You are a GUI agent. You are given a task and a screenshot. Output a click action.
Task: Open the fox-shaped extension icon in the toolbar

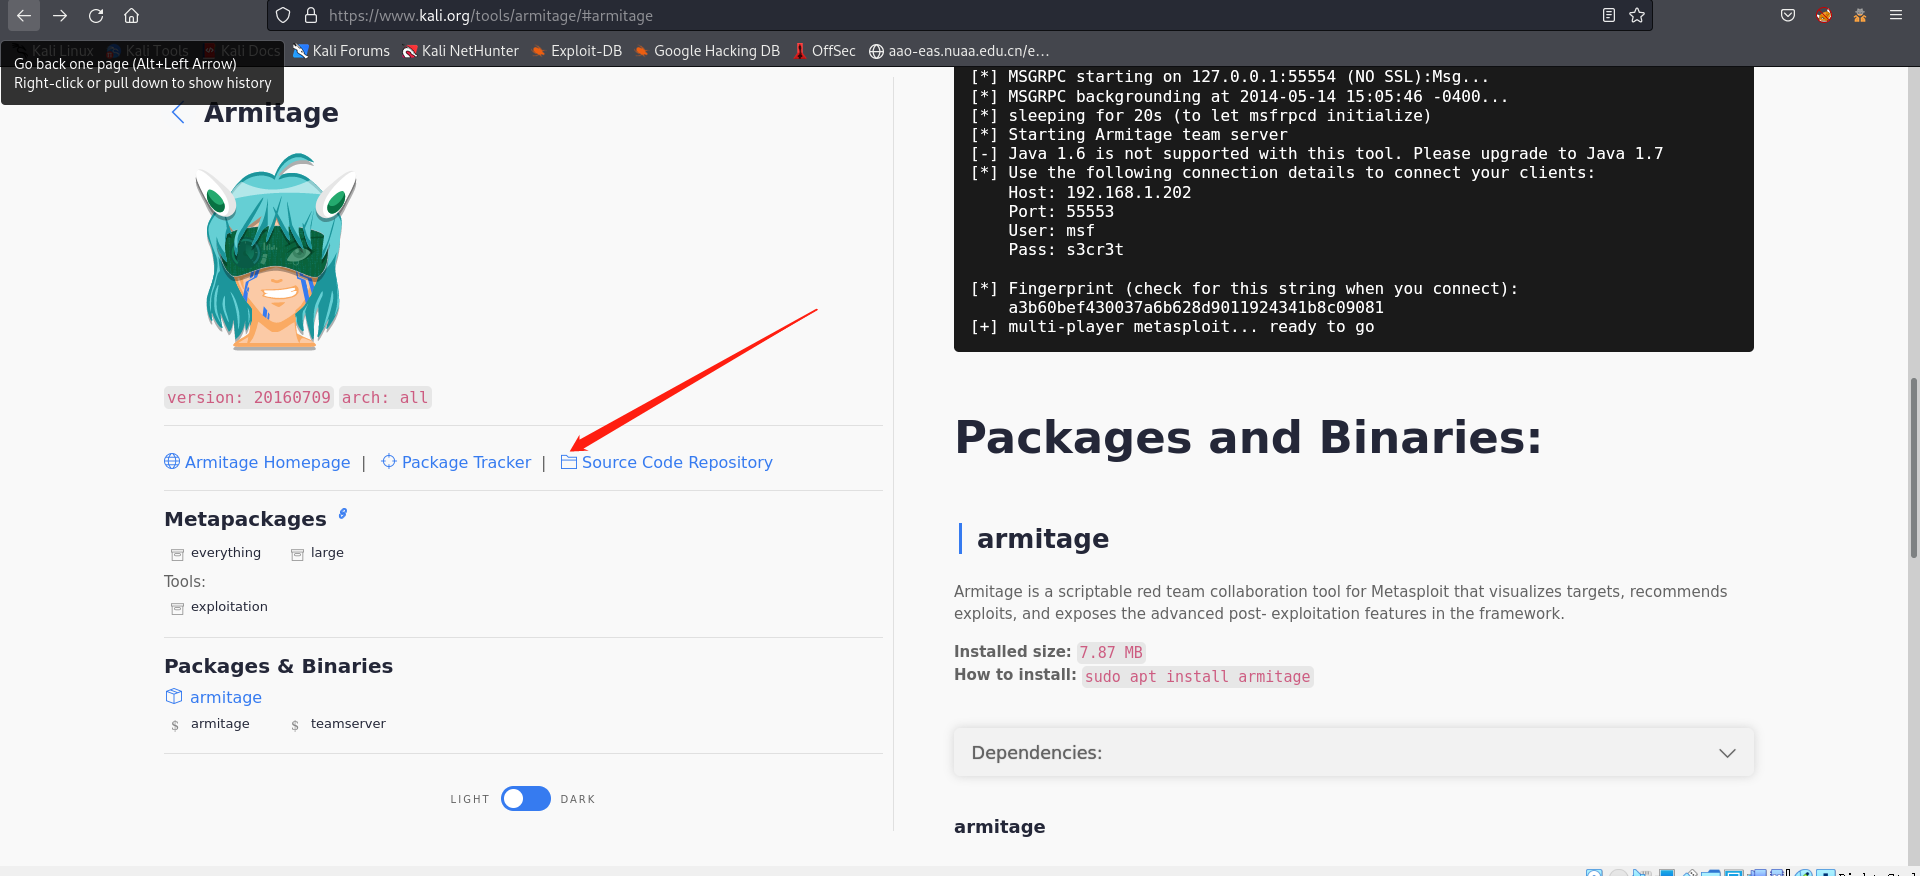pyautogui.click(x=1824, y=15)
